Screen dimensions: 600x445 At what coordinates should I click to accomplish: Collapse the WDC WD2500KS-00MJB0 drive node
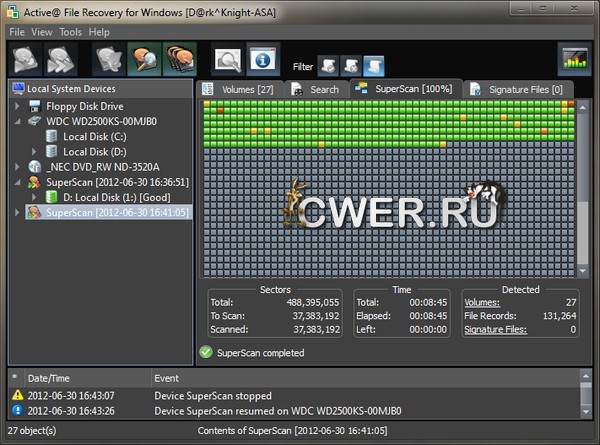pyautogui.click(x=18, y=121)
